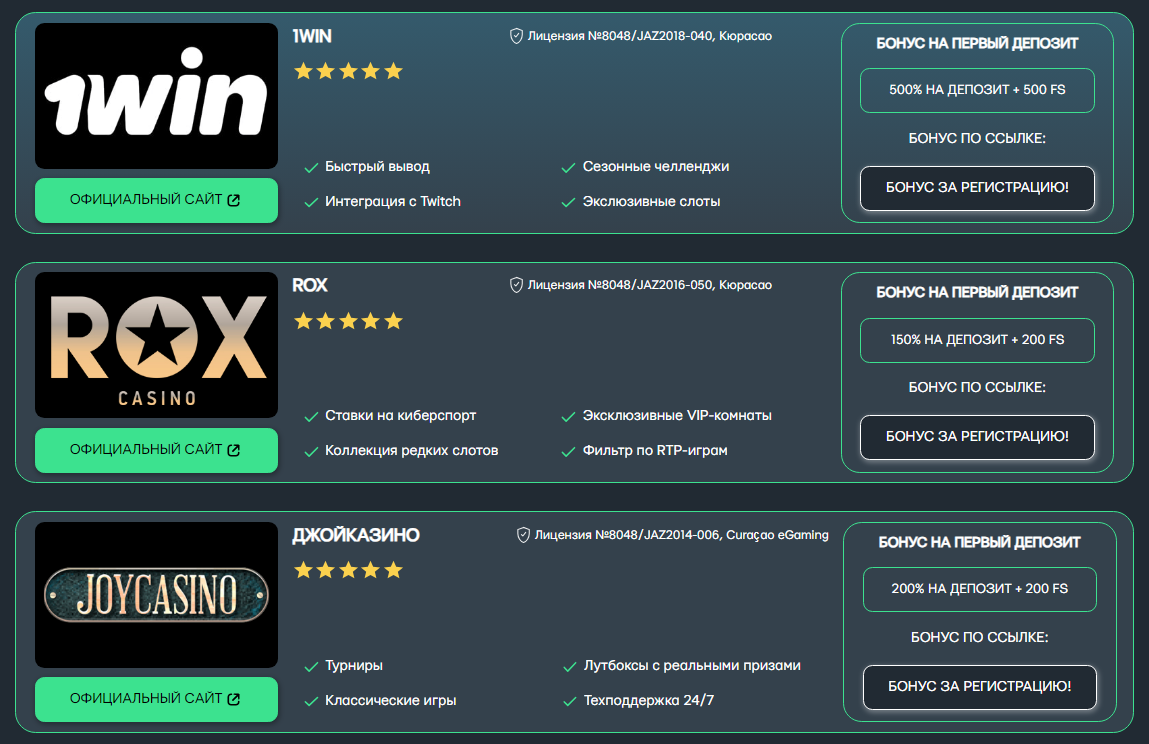Open the 1WIN "ОФИЦИАЛЬНЫЙ САЙТ" button

tap(156, 200)
